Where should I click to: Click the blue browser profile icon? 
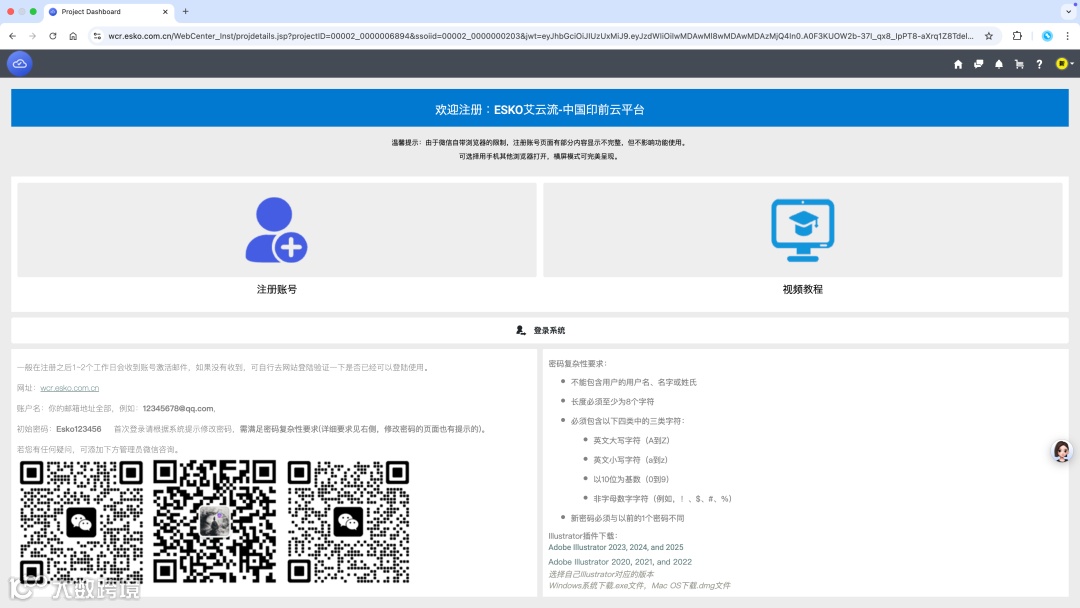(x=1047, y=36)
